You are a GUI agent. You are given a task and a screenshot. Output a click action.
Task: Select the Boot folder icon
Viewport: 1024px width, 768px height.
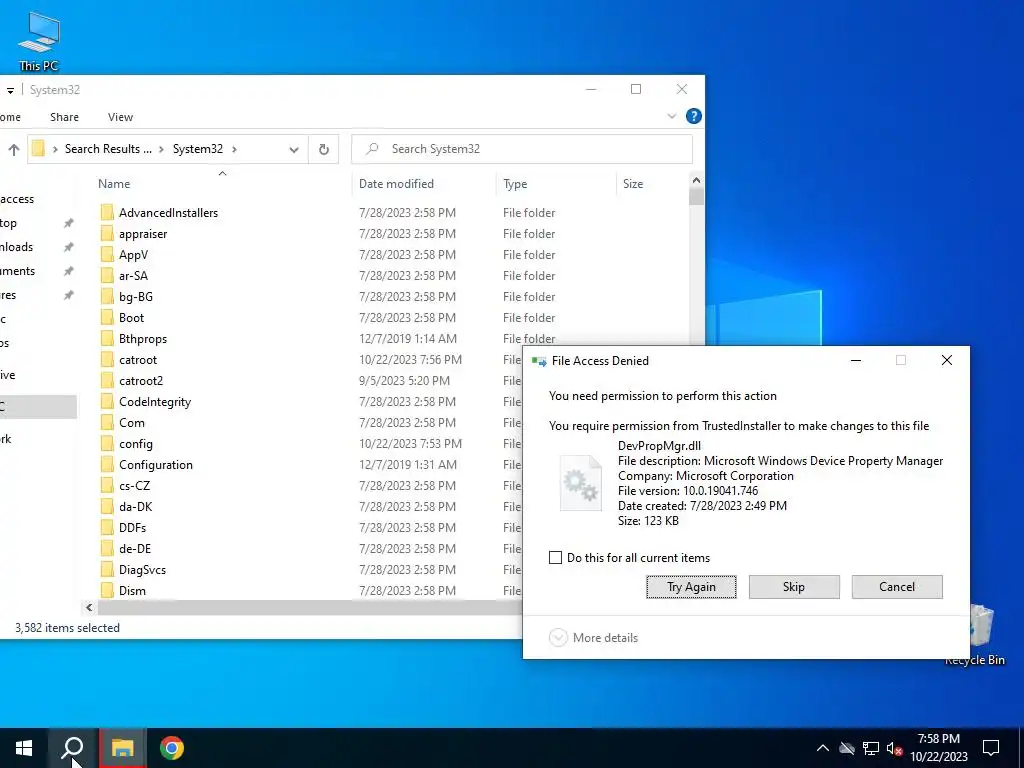(108, 318)
